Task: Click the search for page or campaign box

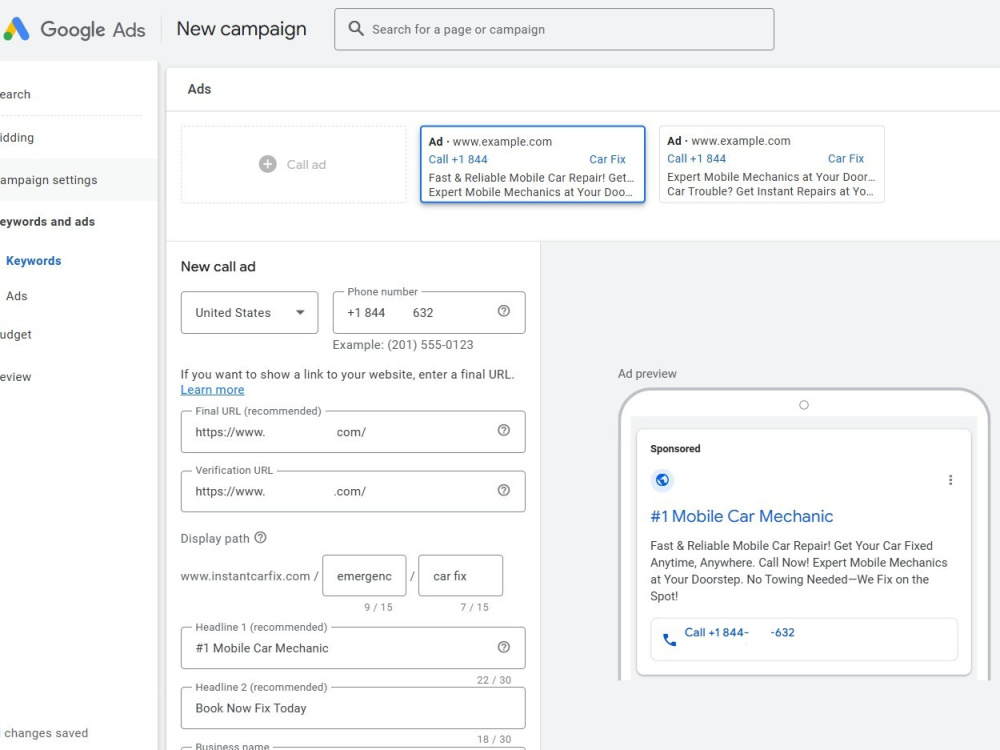Action: pyautogui.click(x=554, y=29)
